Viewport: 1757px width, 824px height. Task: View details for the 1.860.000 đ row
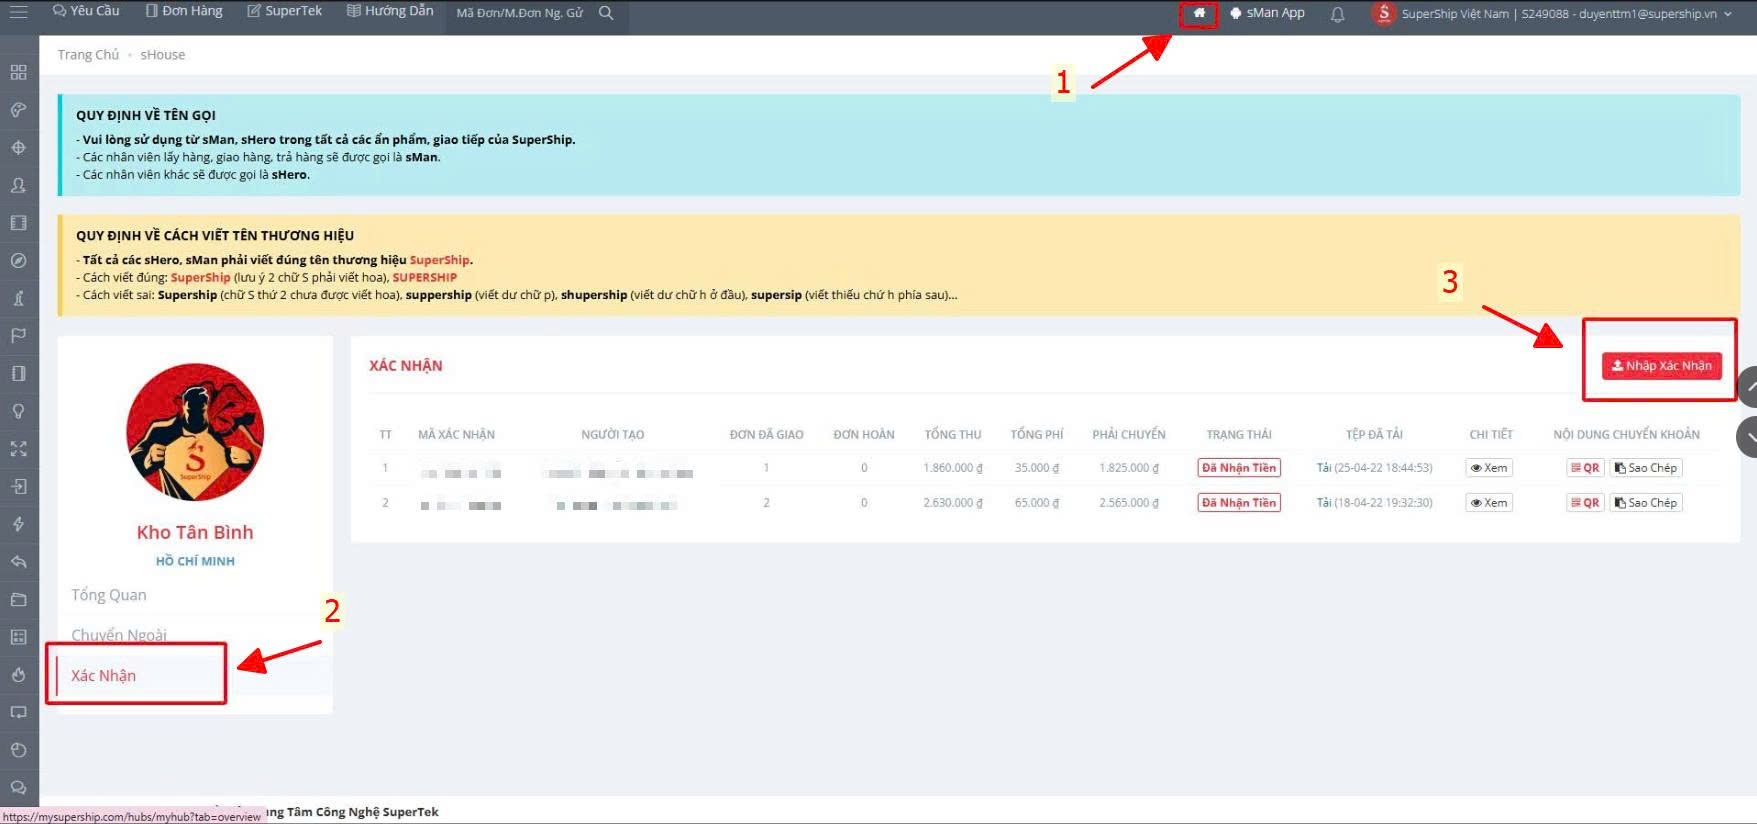point(1489,468)
